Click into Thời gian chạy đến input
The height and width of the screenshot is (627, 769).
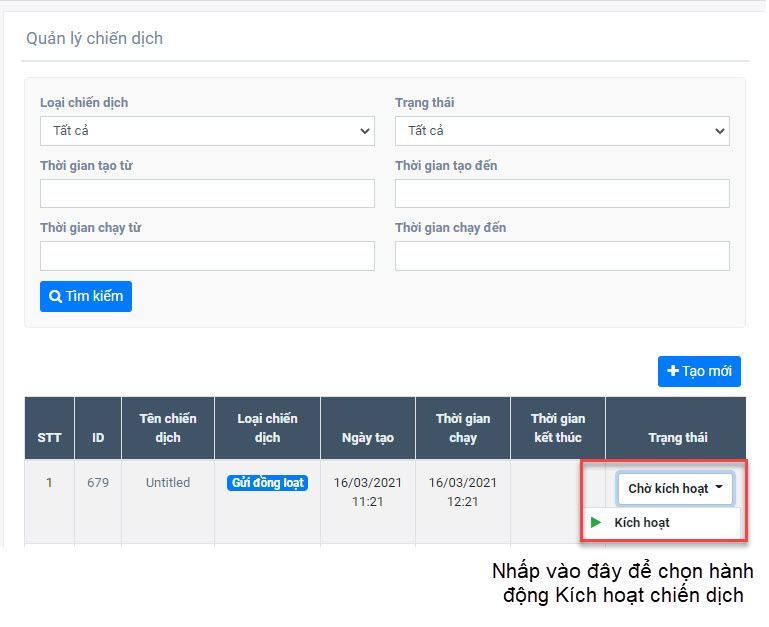pos(562,256)
